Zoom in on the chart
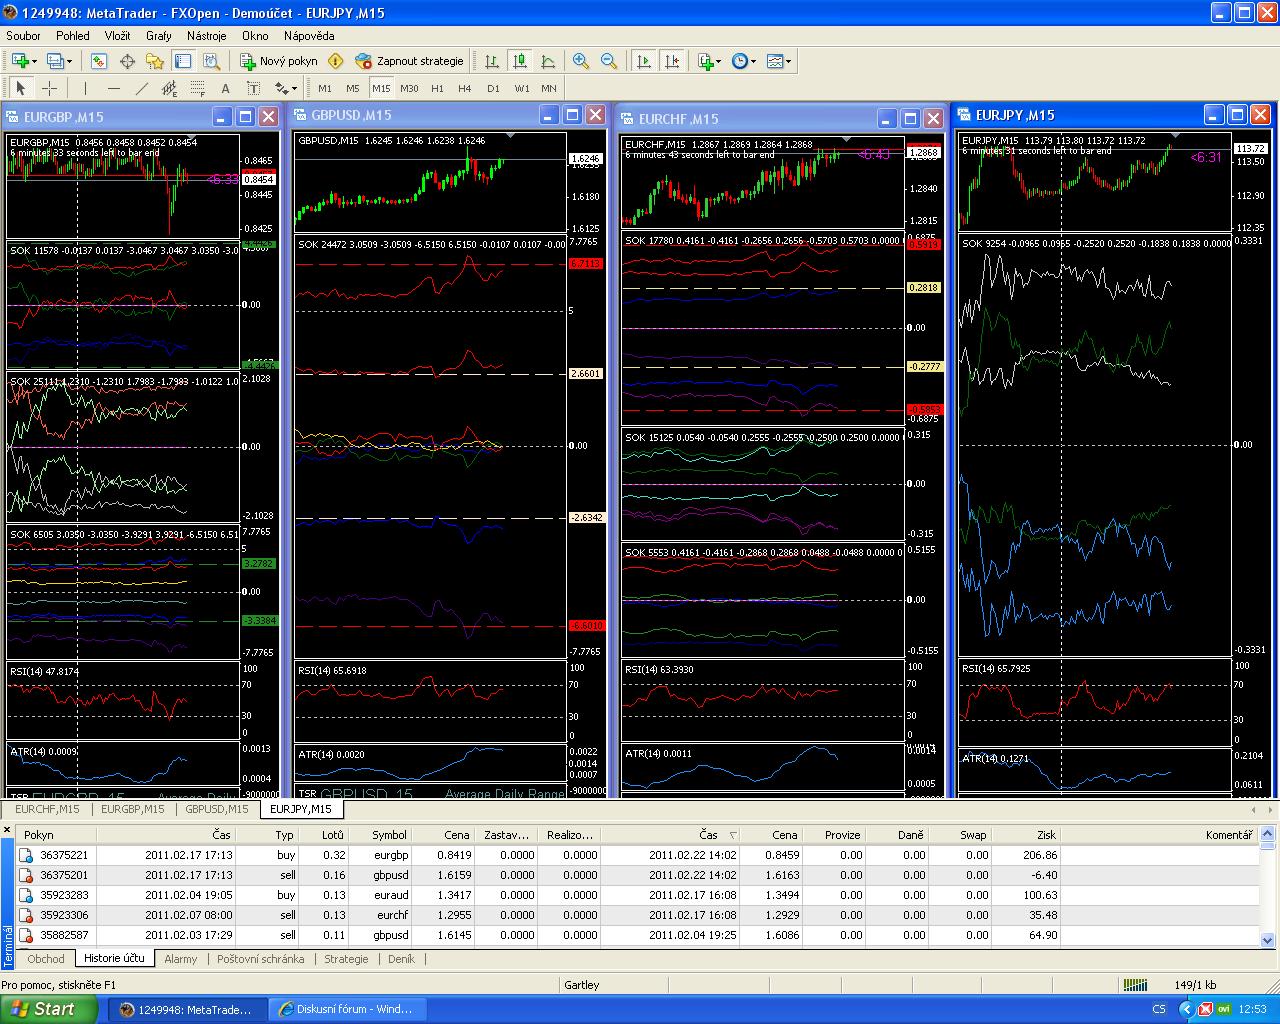1280x1024 pixels. [580, 61]
